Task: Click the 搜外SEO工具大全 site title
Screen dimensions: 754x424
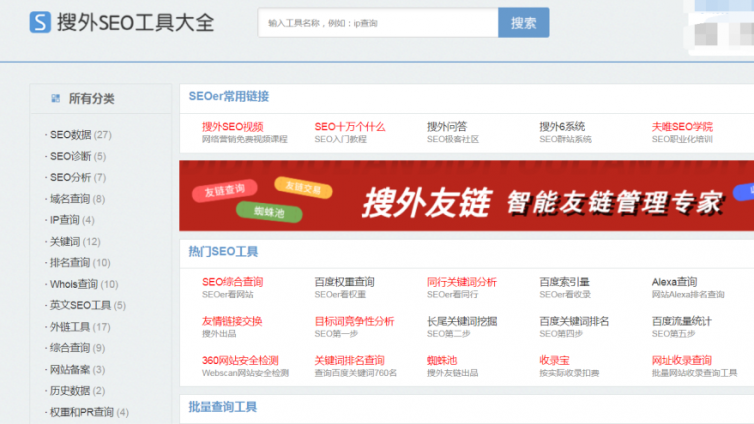Action: tap(135, 23)
